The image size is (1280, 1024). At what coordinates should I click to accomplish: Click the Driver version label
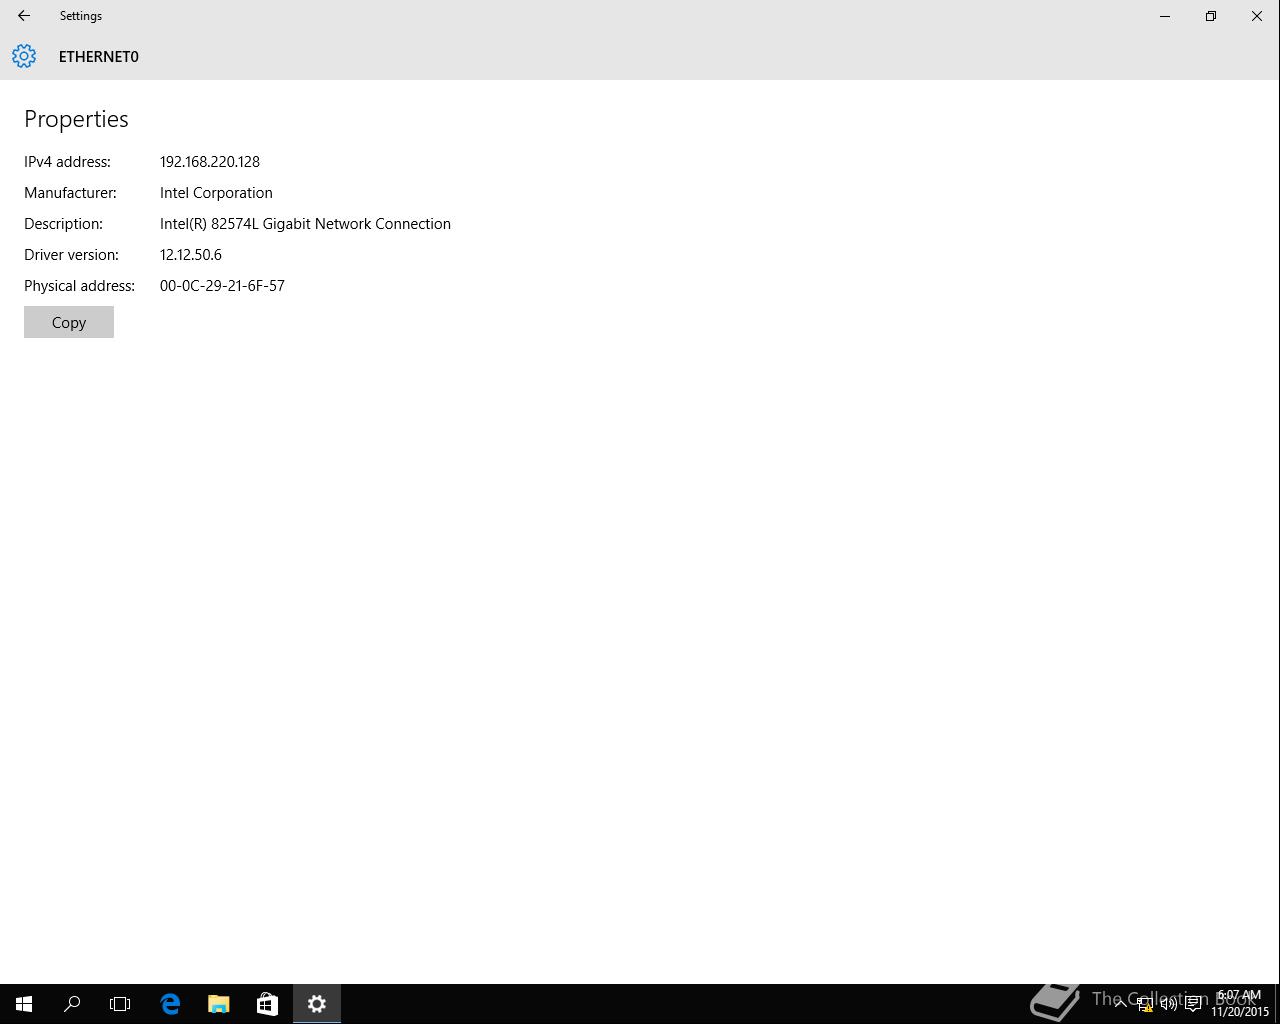pyautogui.click(x=71, y=254)
